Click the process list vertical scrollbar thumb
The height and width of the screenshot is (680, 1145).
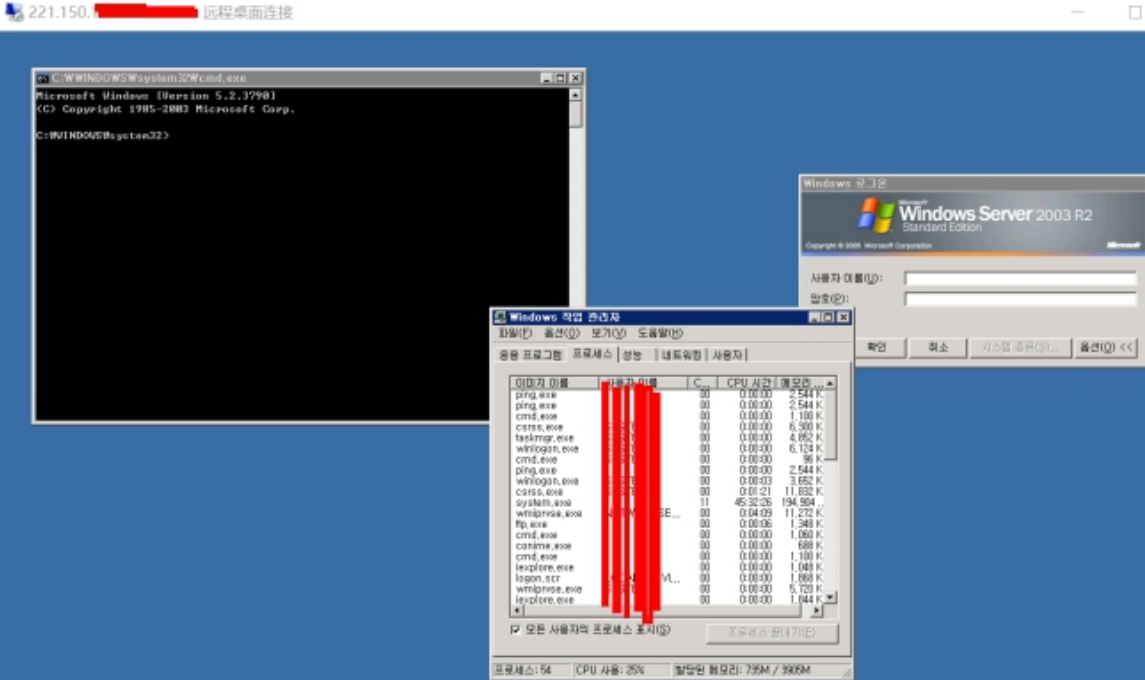(x=830, y=425)
